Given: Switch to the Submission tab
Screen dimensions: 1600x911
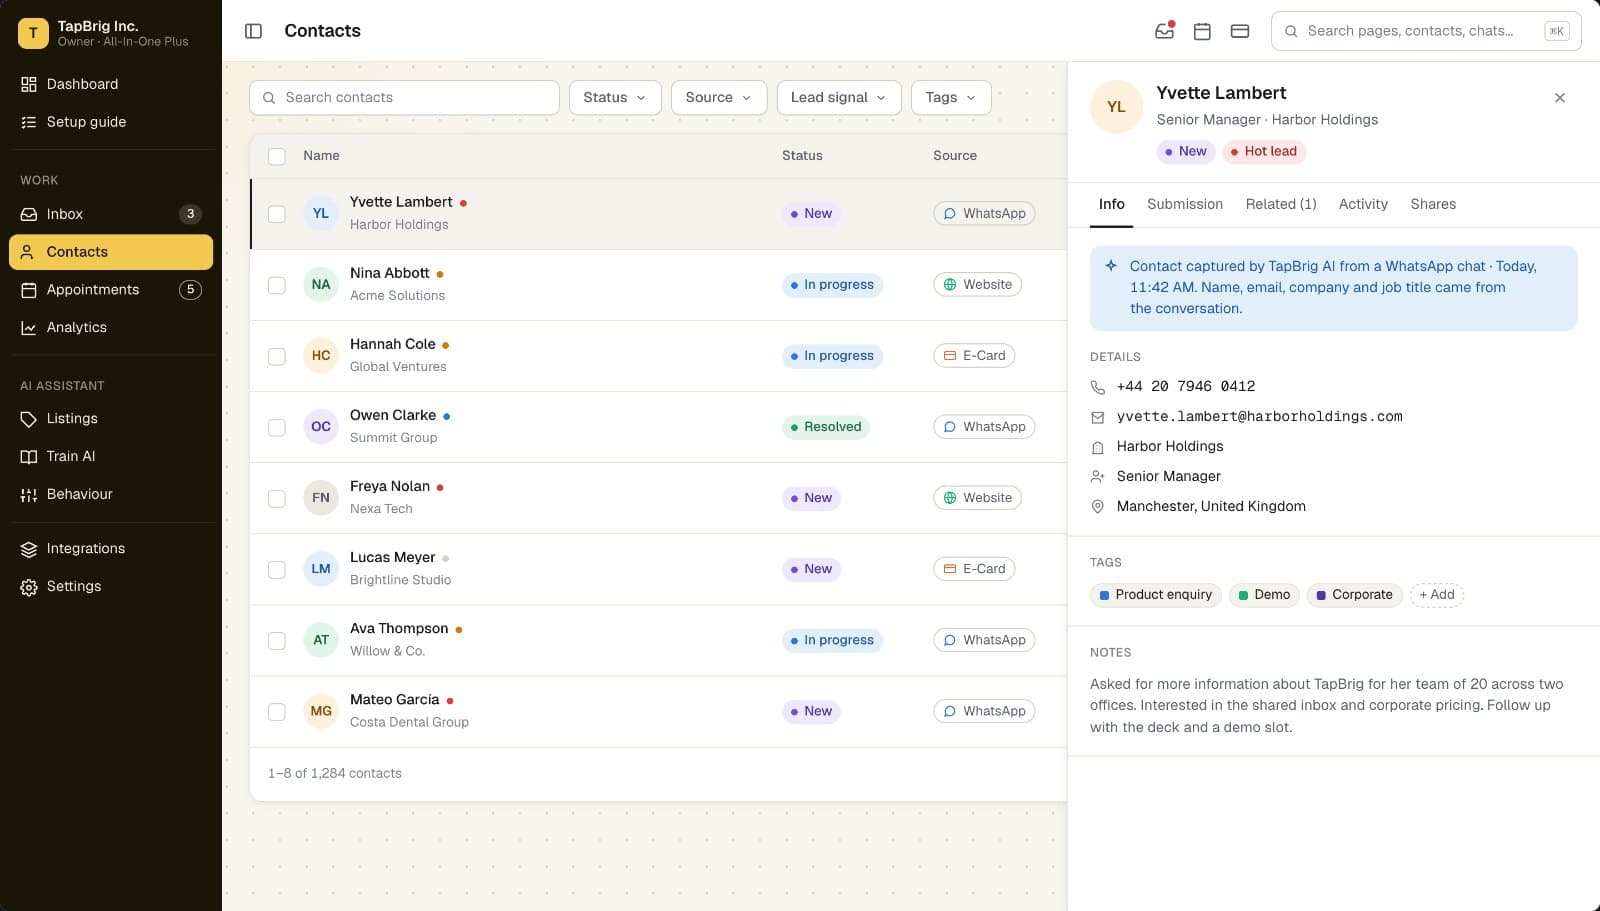Looking at the screenshot, I should (x=1185, y=204).
